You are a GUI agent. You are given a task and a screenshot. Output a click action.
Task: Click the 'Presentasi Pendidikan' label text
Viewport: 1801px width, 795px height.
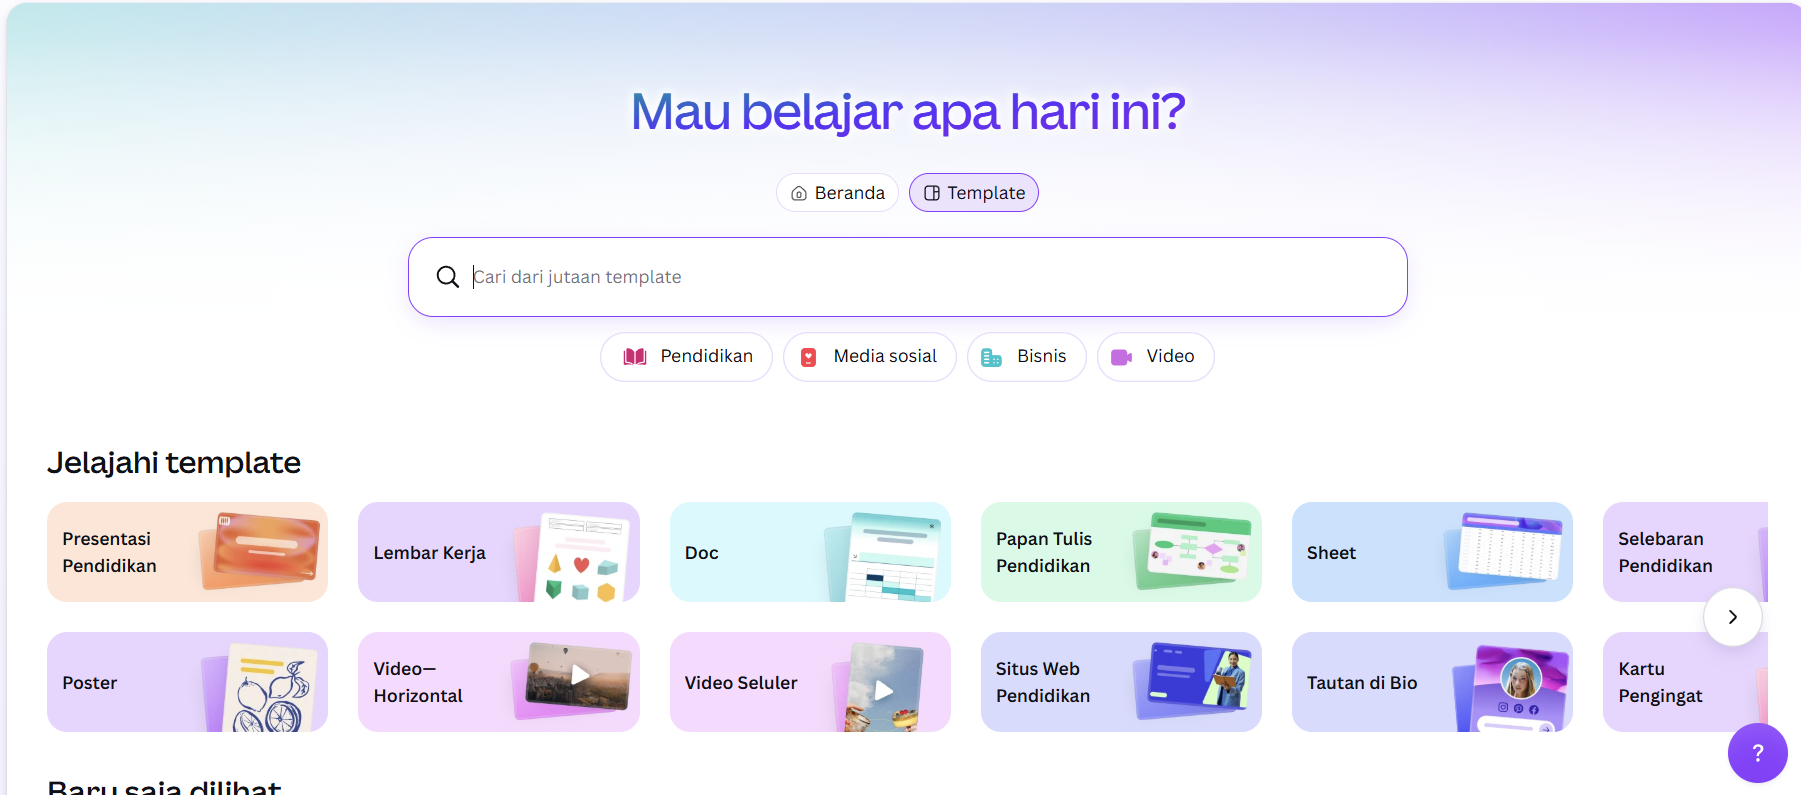109,552
